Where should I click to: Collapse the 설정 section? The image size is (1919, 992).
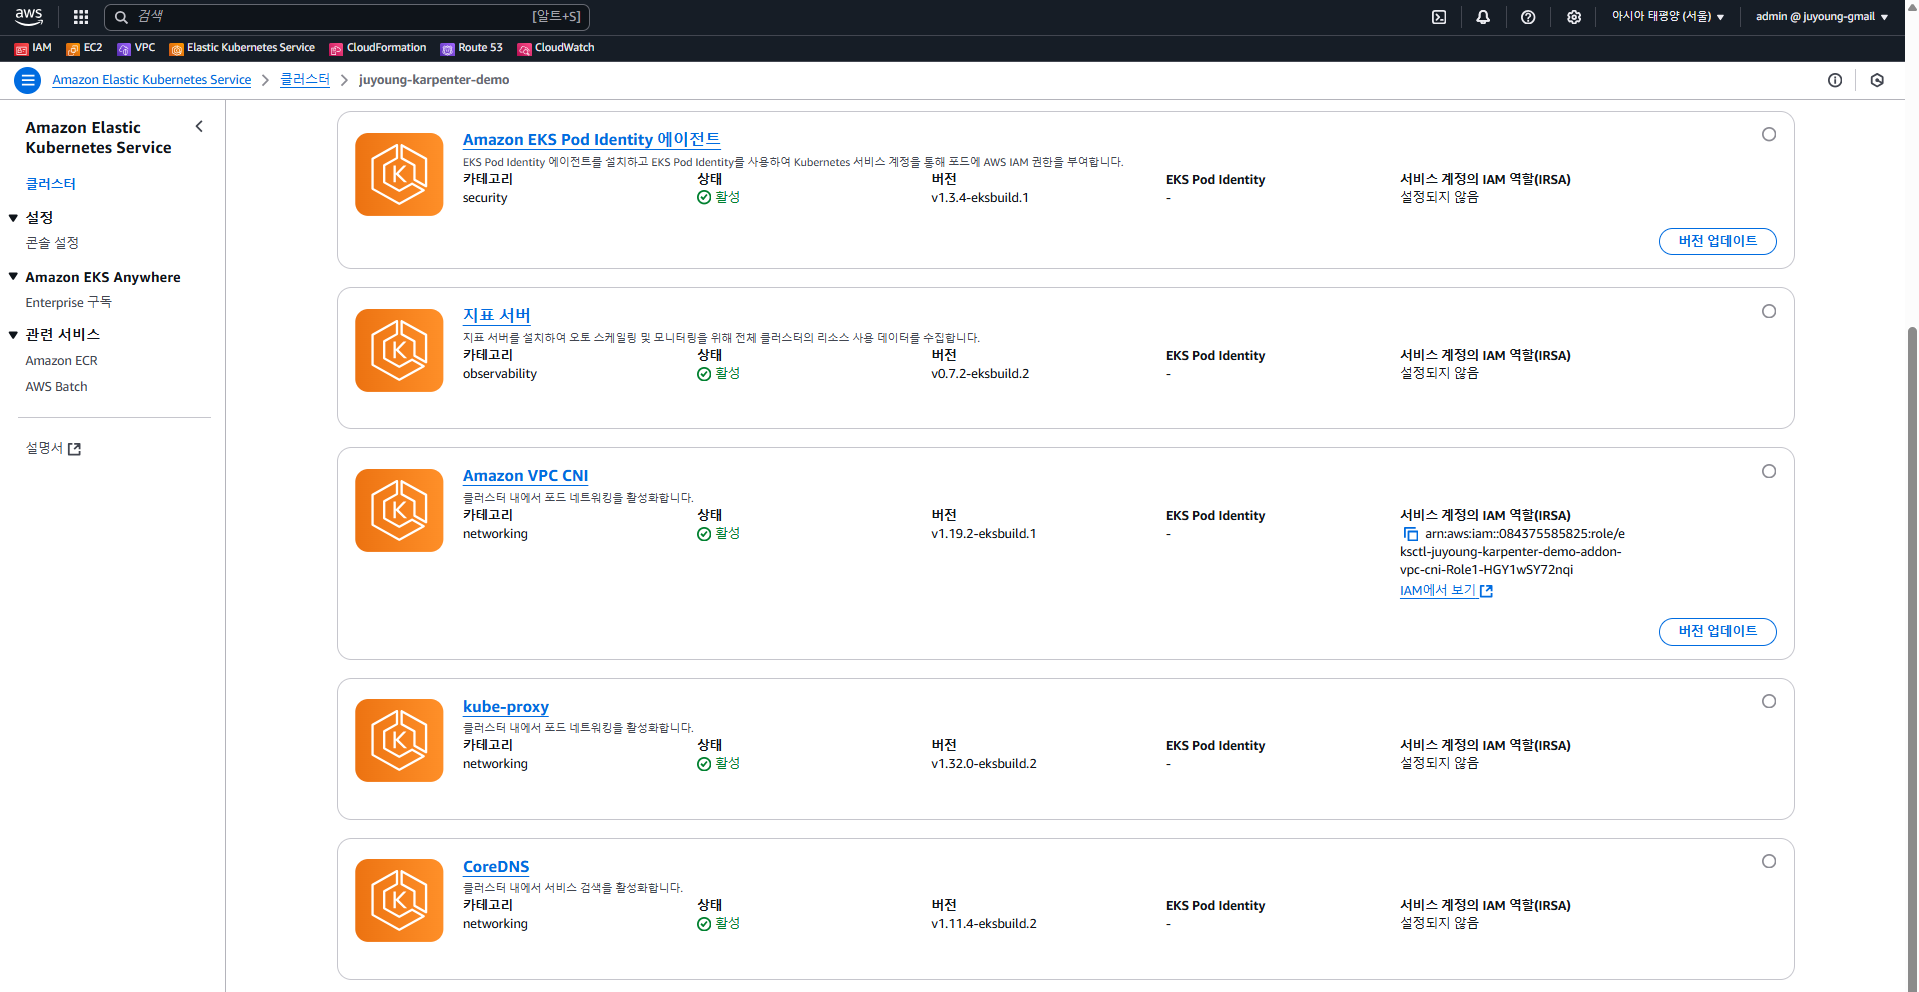(13, 218)
